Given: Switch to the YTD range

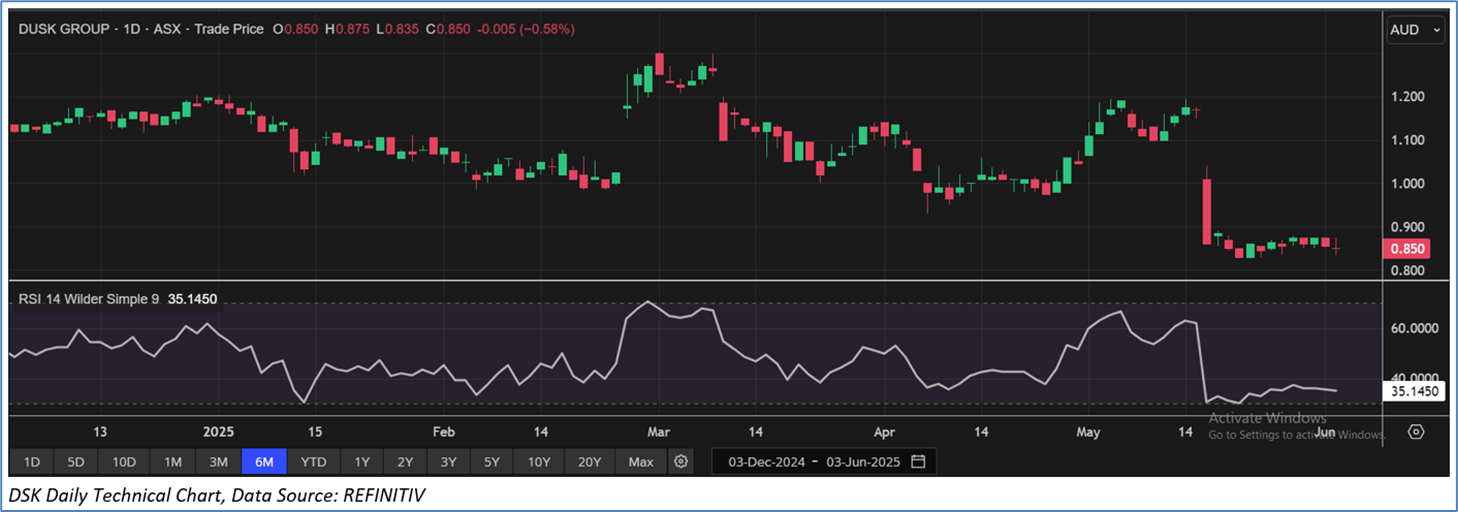Looking at the screenshot, I should [314, 462].
